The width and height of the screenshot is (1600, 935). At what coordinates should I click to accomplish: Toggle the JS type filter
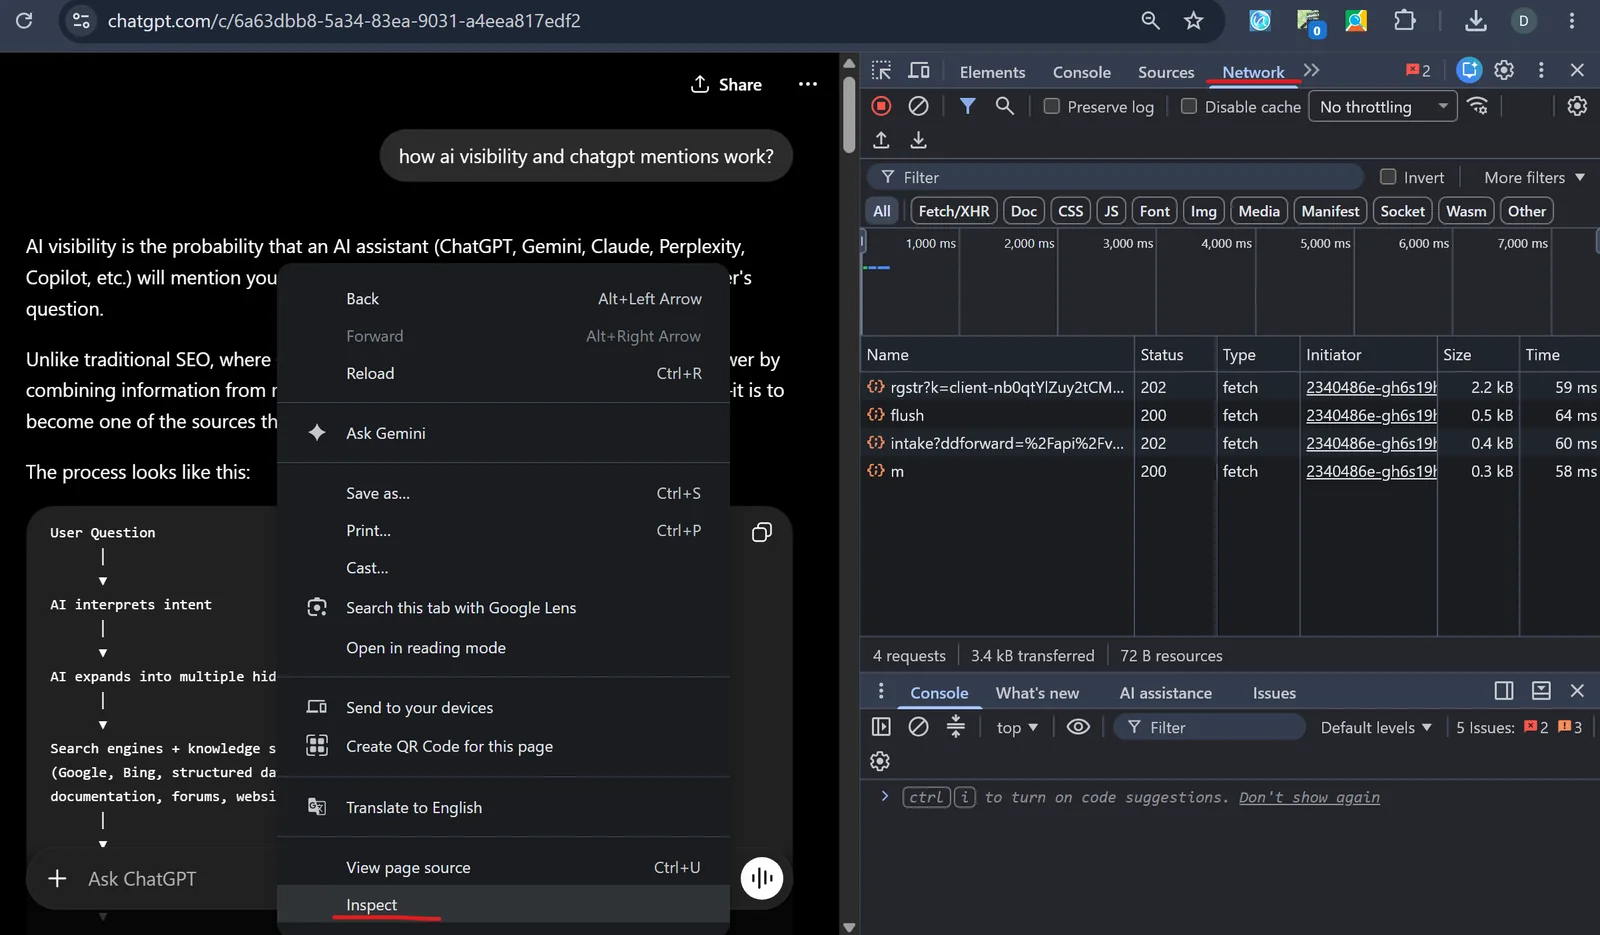point(1111,211)
